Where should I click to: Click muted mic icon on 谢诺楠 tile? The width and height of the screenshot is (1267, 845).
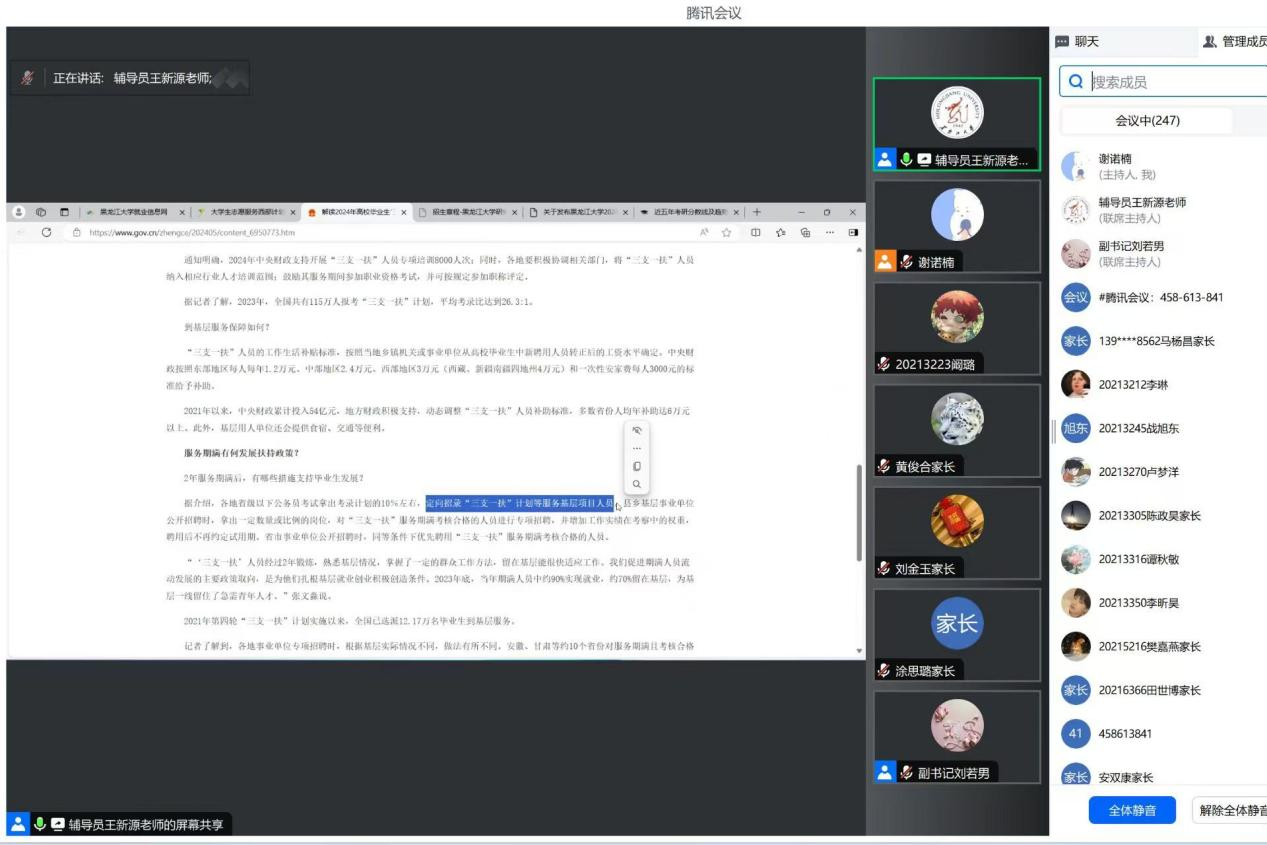(906, 262)
